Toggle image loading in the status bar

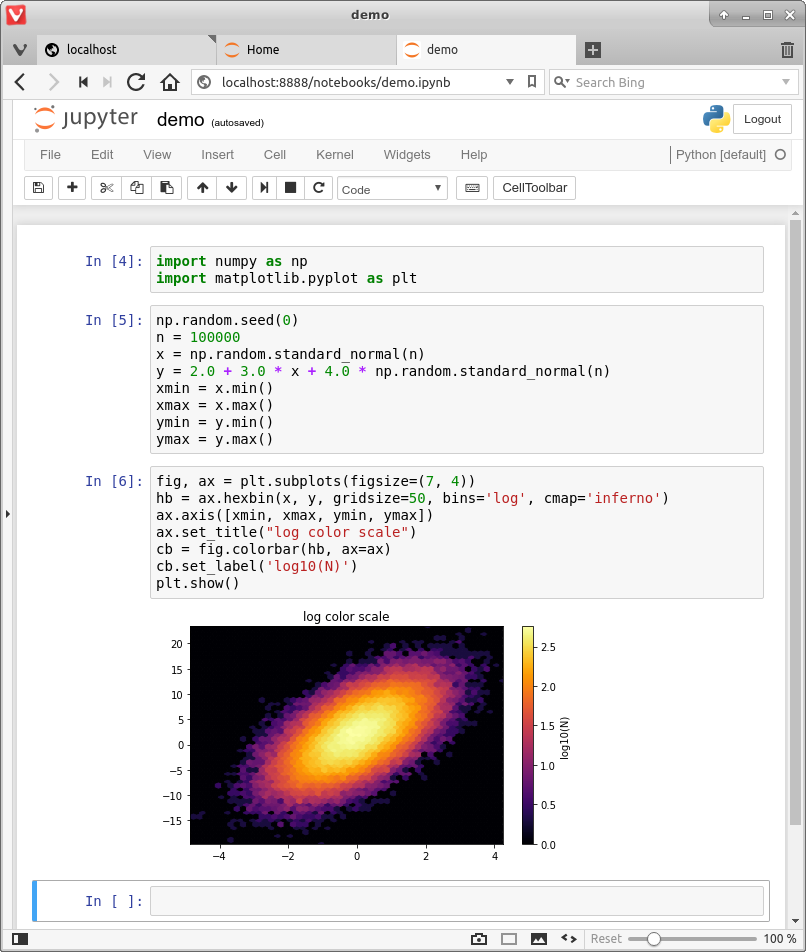coord(539,939)
